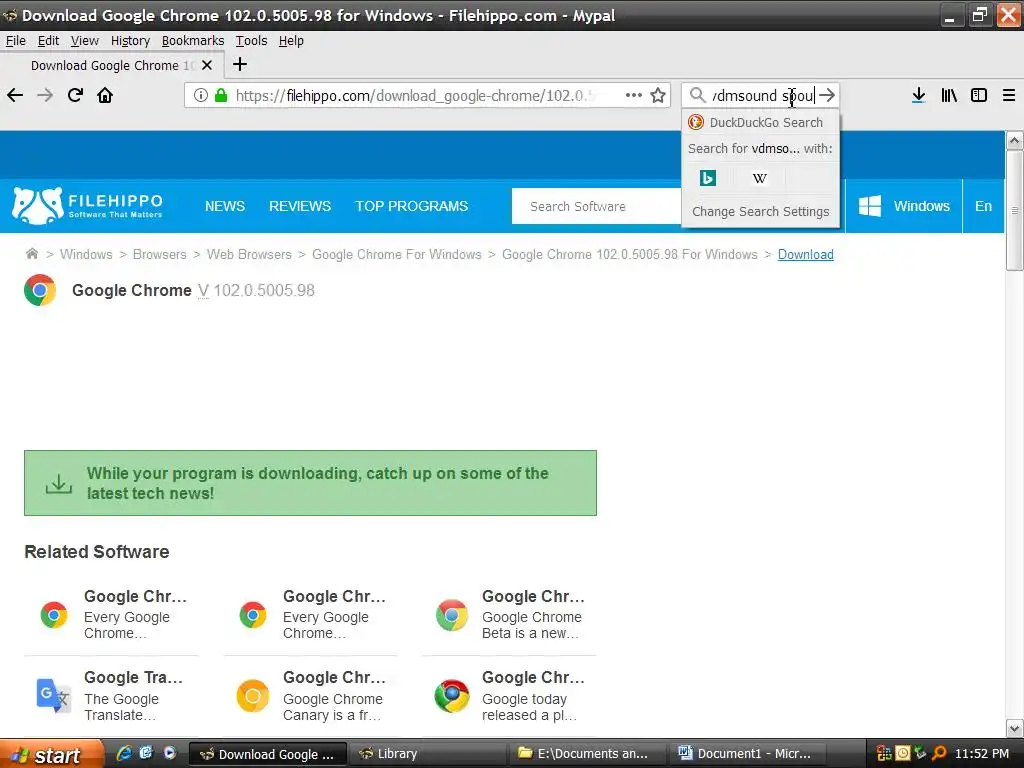Click the Windows breadcrumb link
Viewport: 1024px width, 768px height.
click(x=86, y=254)
